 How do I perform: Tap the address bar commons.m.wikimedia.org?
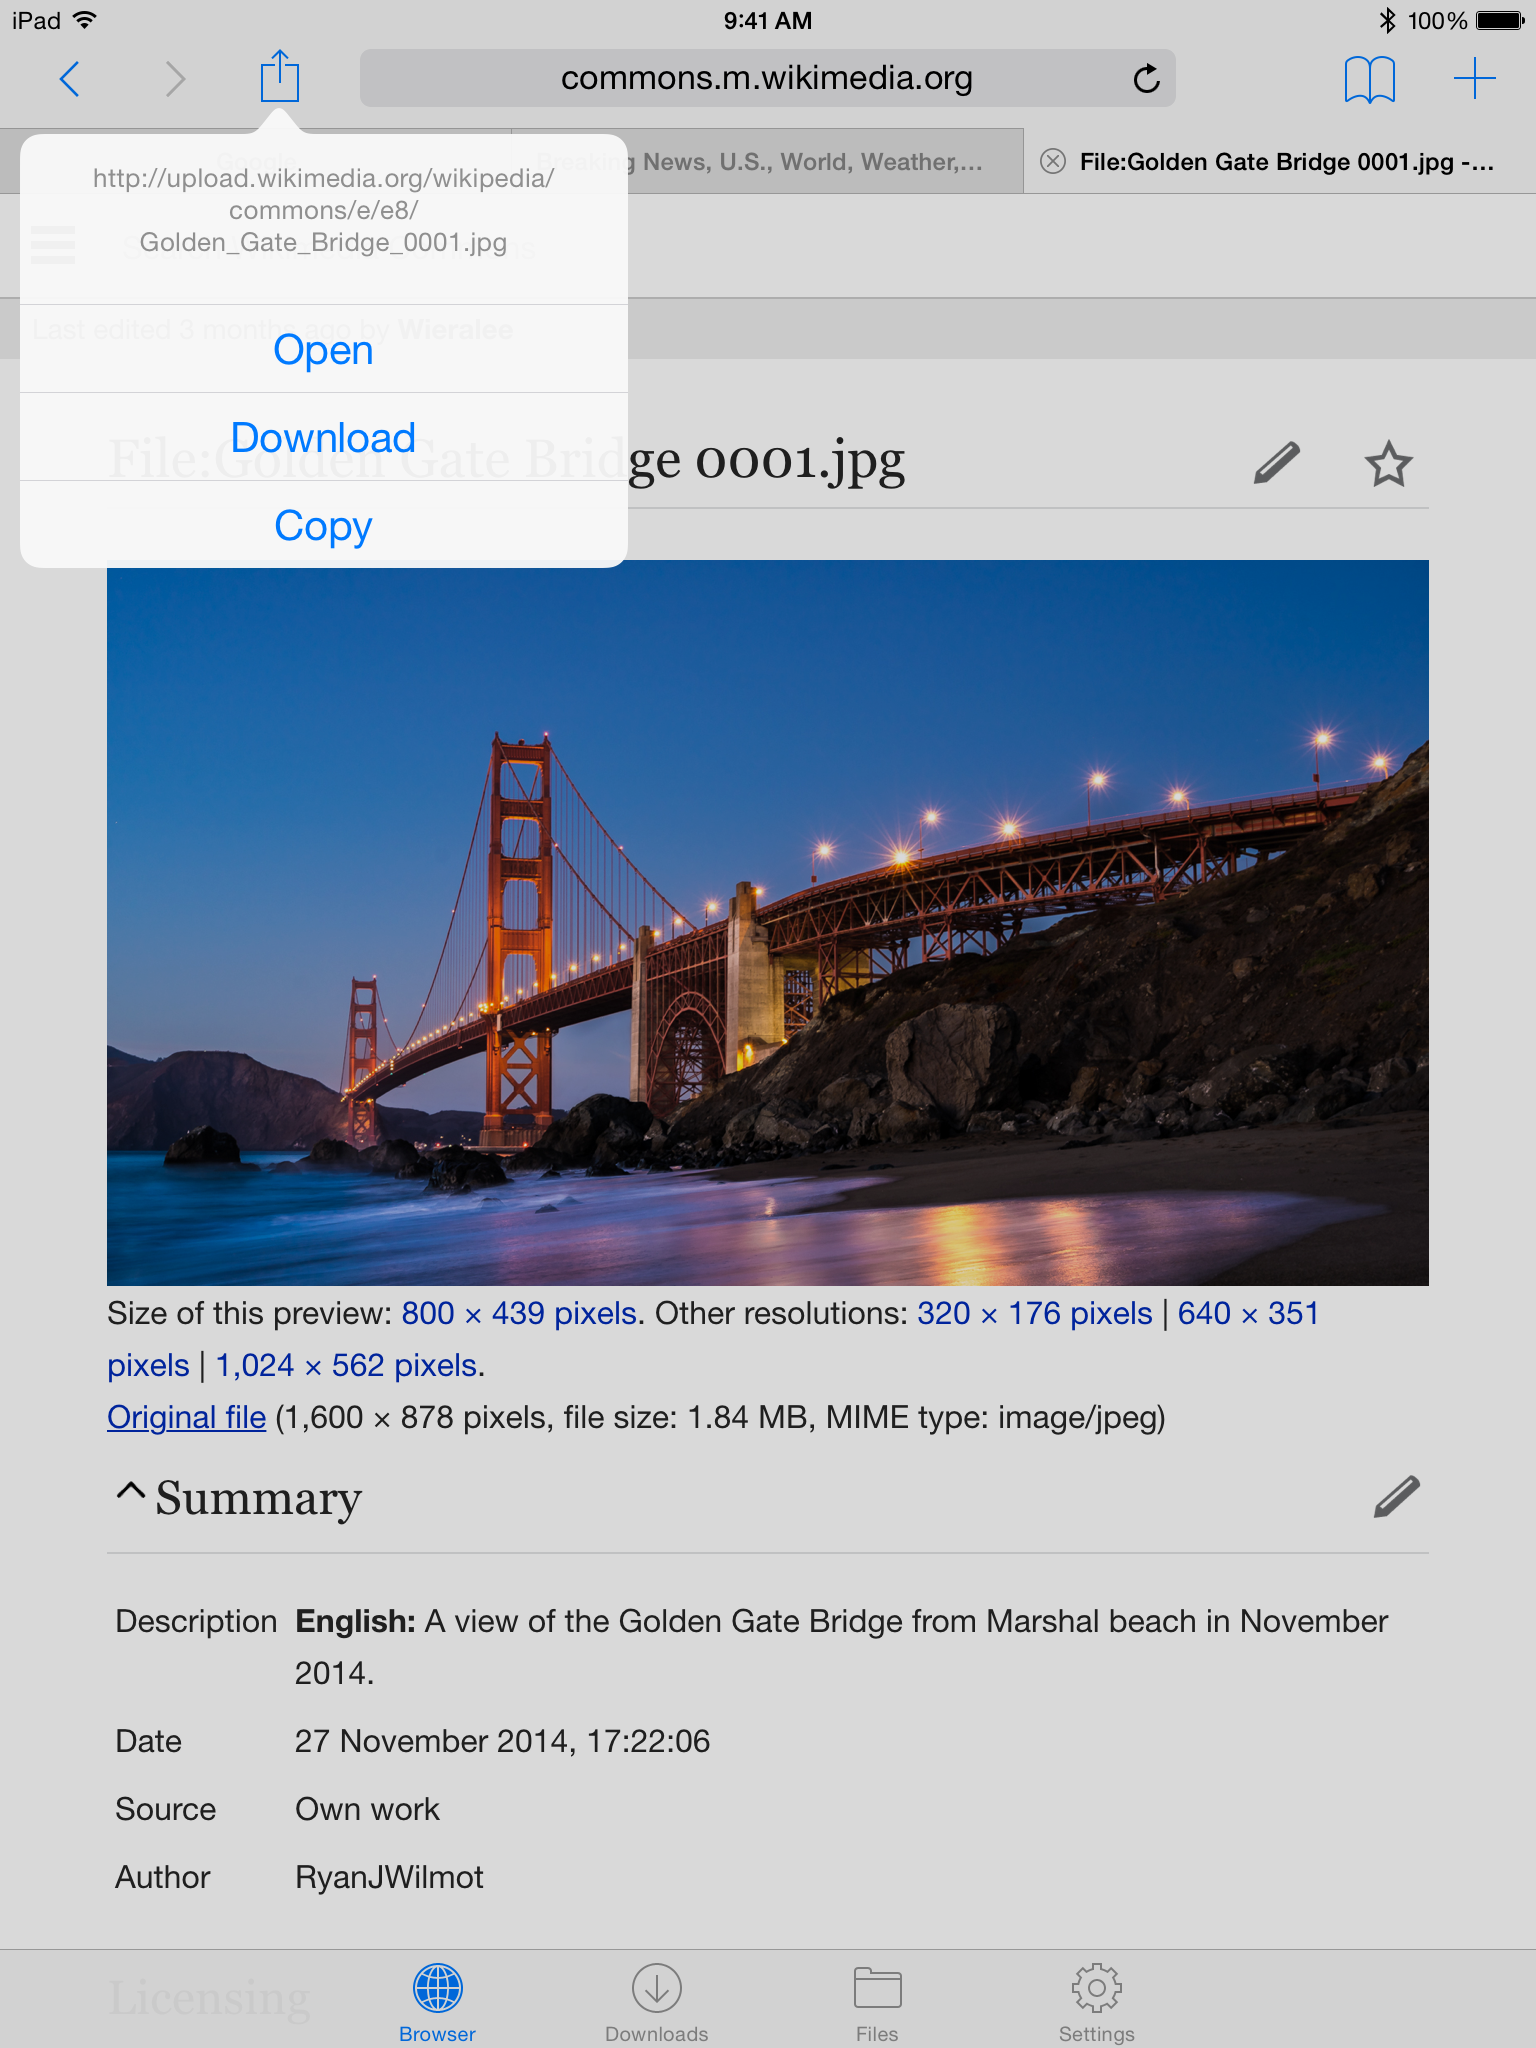pyautogui.click(x=767, y=78)
